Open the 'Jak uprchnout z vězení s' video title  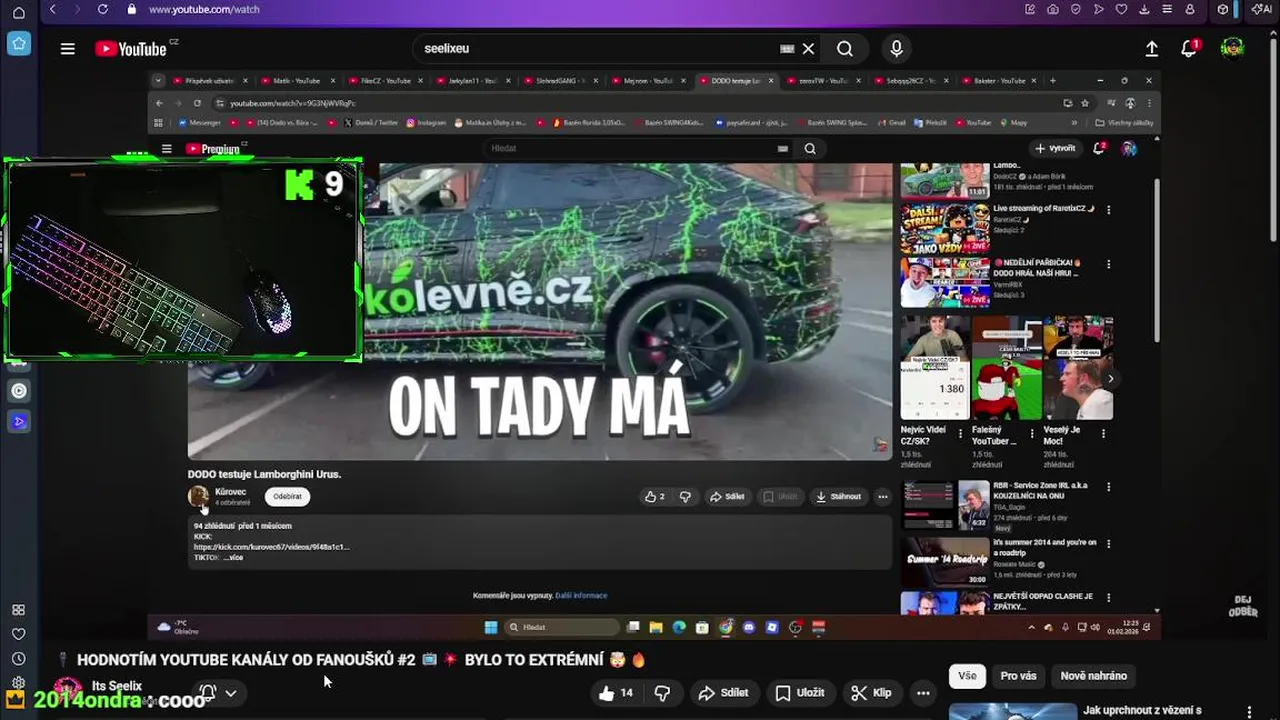pyautogui.click(x=1142, y=711)
